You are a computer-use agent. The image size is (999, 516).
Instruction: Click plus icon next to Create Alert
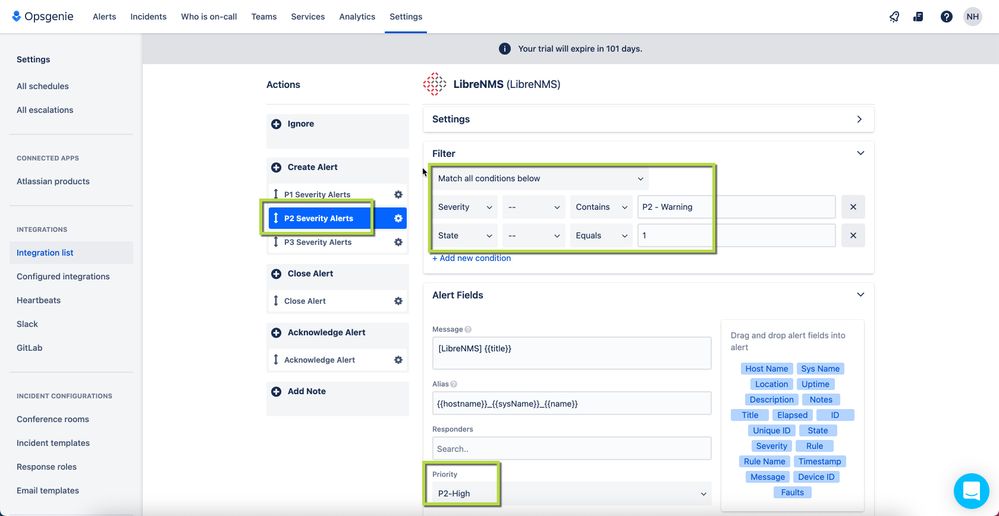(276, 168)
